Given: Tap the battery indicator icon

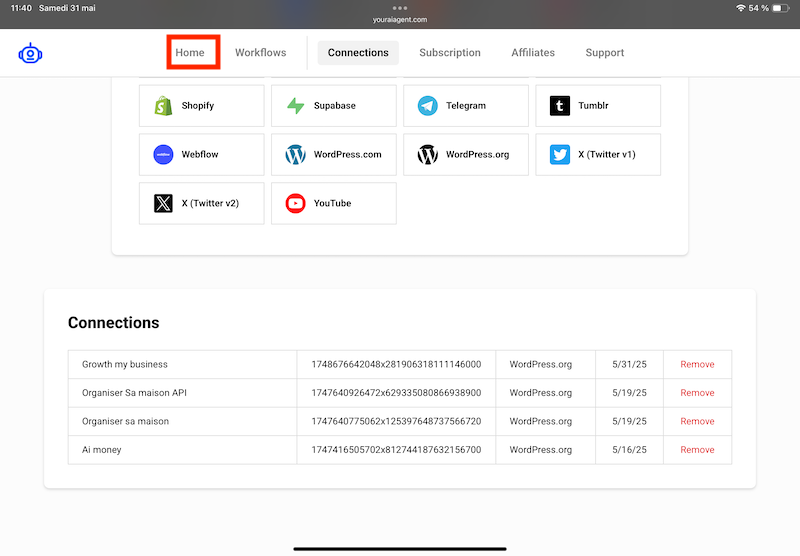Looking at the screenshot, I should [x=781, y=8].
